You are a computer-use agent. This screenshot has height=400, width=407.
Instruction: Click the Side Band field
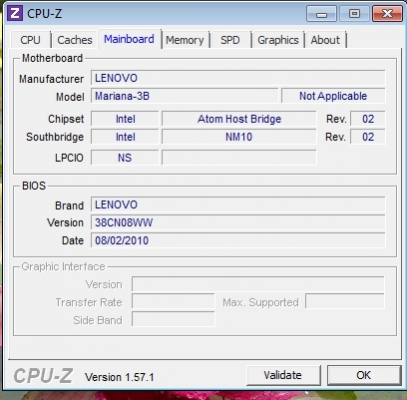tap(173, 320)
